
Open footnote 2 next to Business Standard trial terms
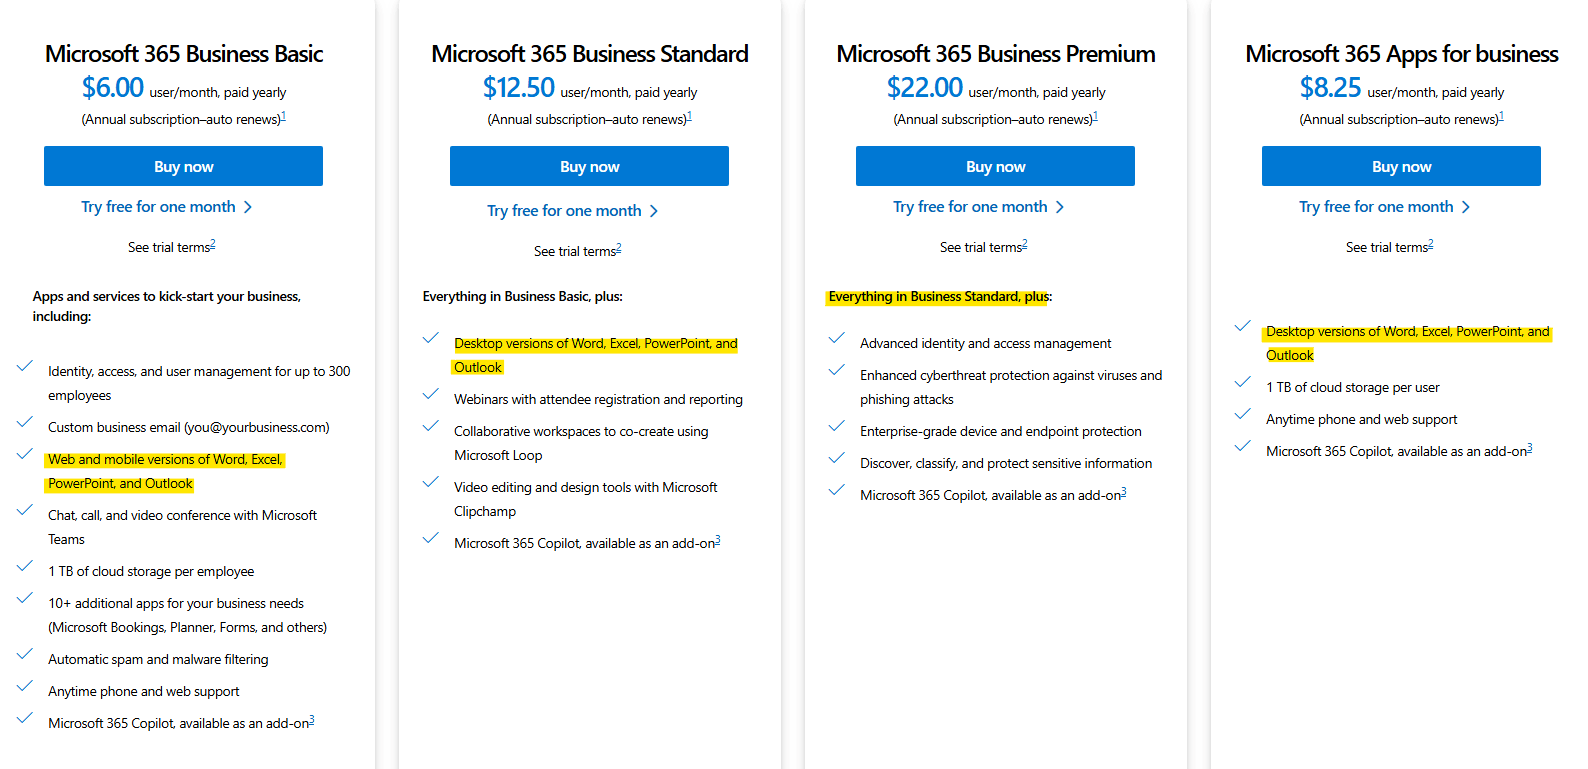pyautogui.click(x=619, y=248)
